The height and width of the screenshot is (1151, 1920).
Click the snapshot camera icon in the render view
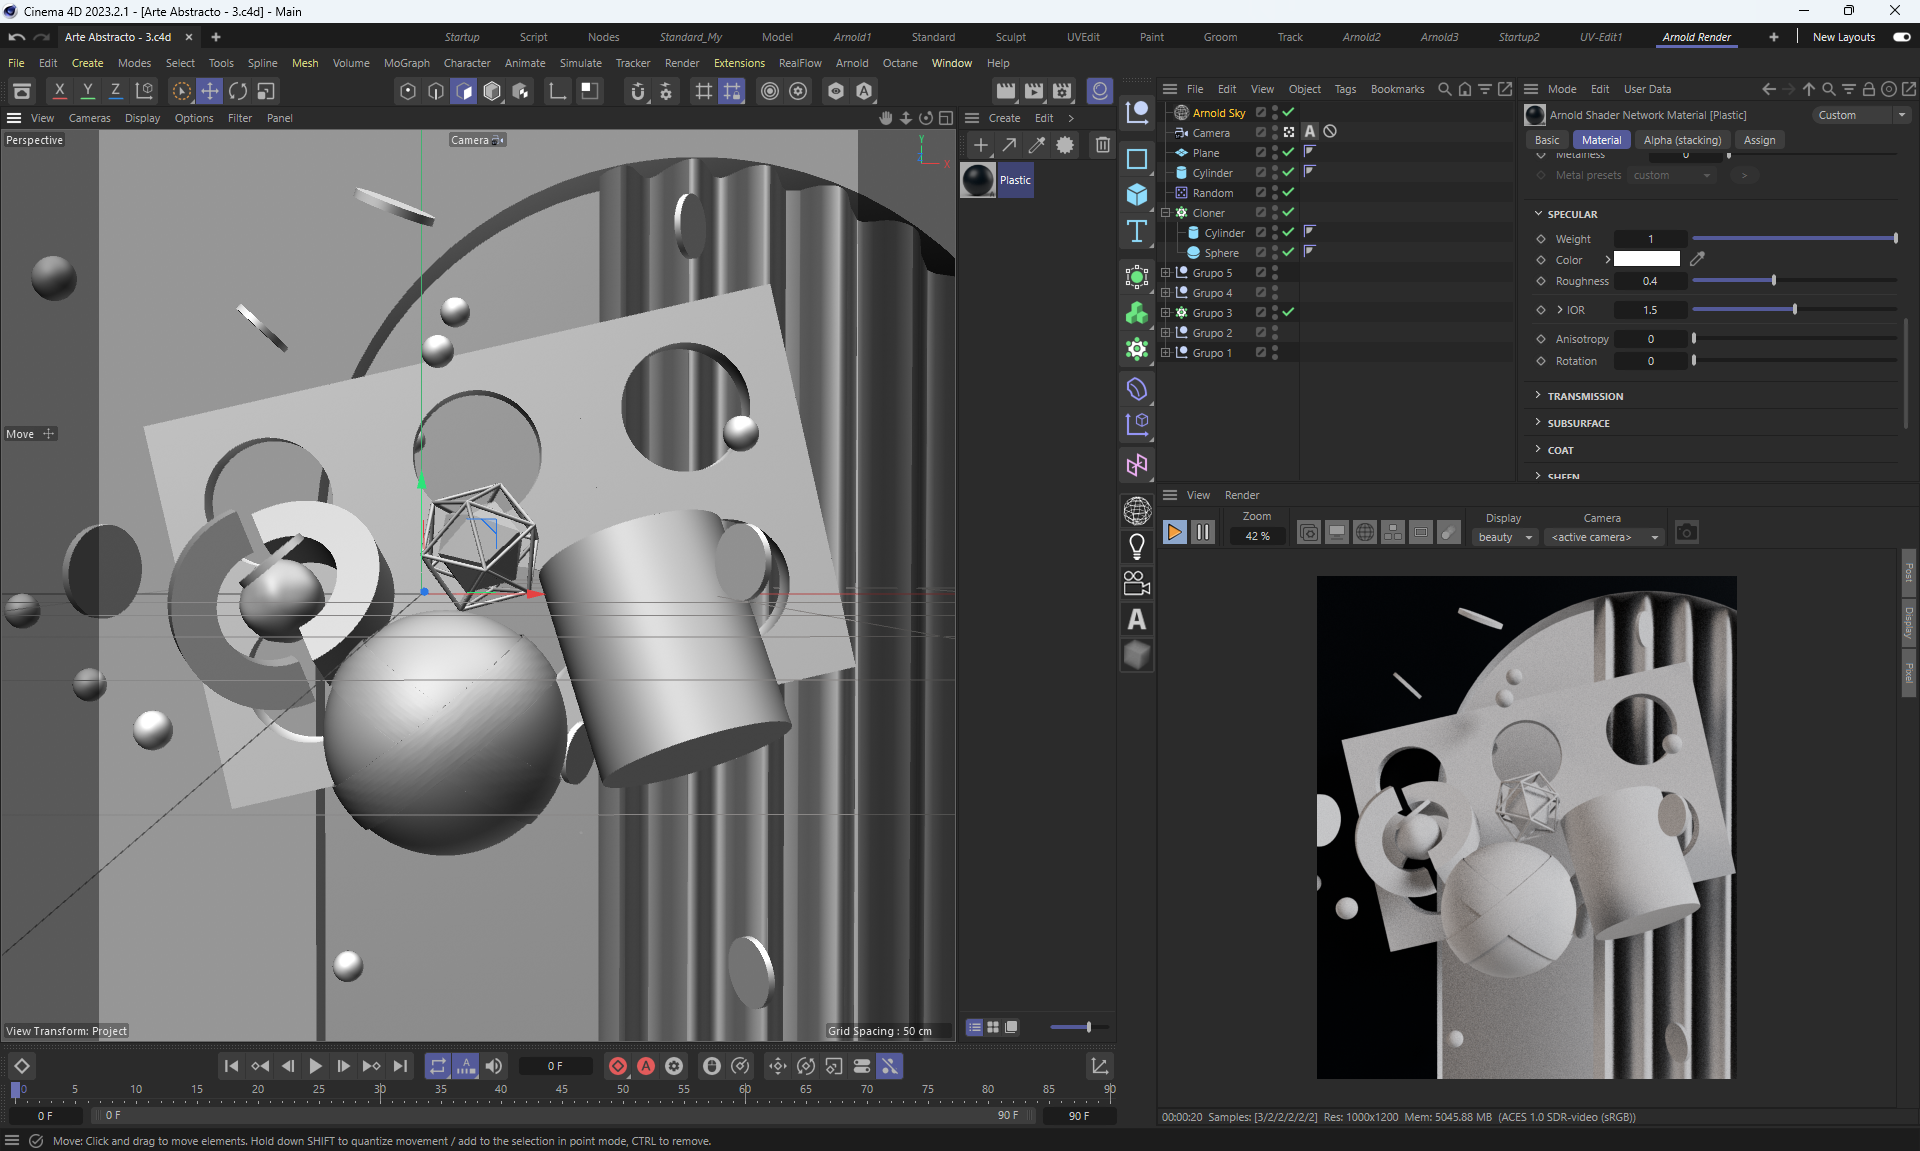1686,533
